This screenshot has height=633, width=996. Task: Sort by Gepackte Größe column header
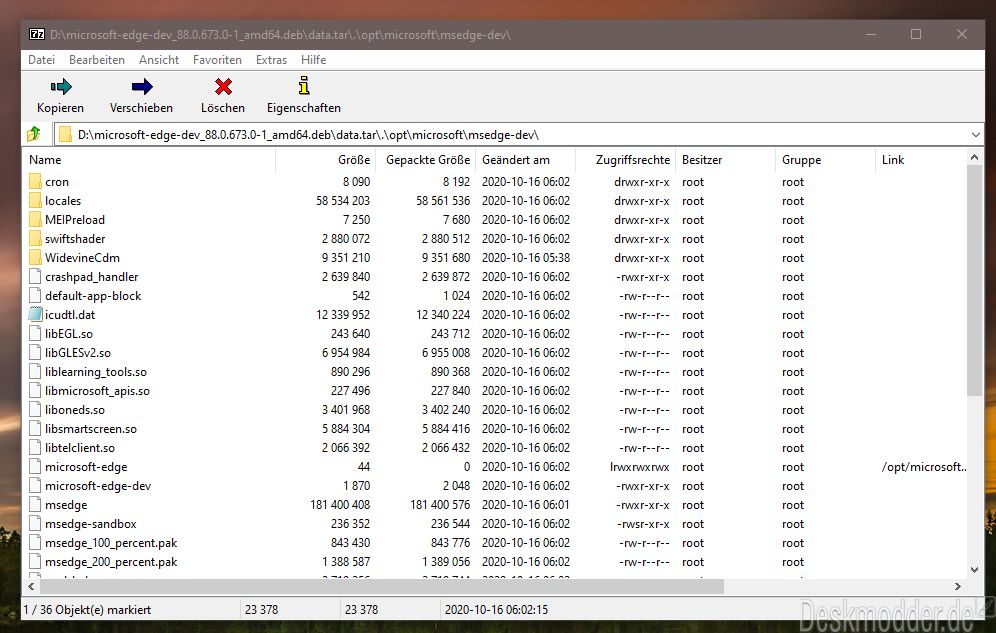click(426, 160)
